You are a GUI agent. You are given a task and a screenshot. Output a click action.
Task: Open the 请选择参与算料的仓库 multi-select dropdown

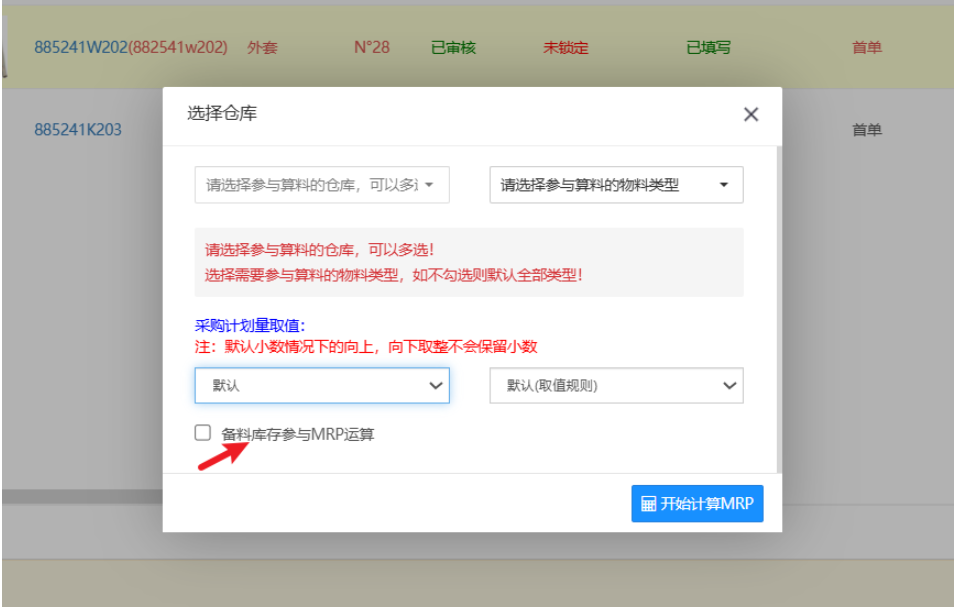tap(312, 185)
